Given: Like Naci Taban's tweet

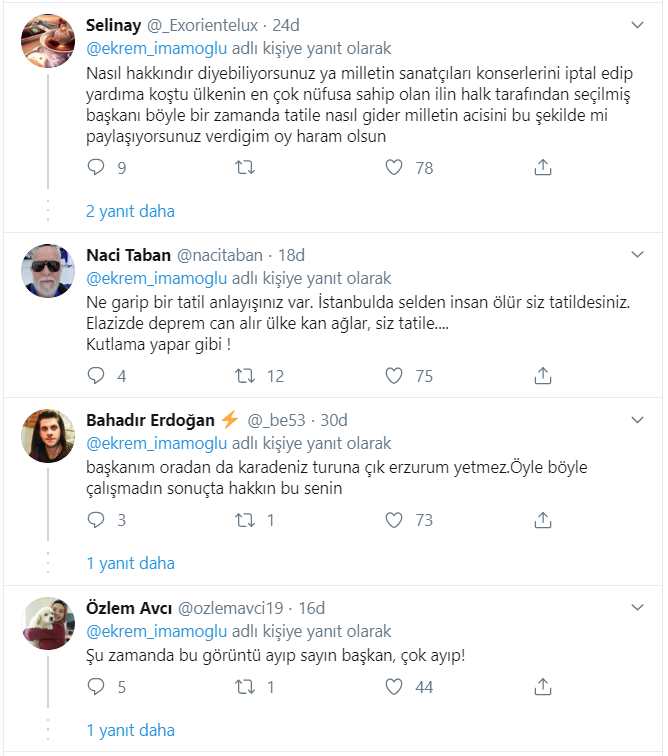Looking at the screenshot, I should (395, 375).
